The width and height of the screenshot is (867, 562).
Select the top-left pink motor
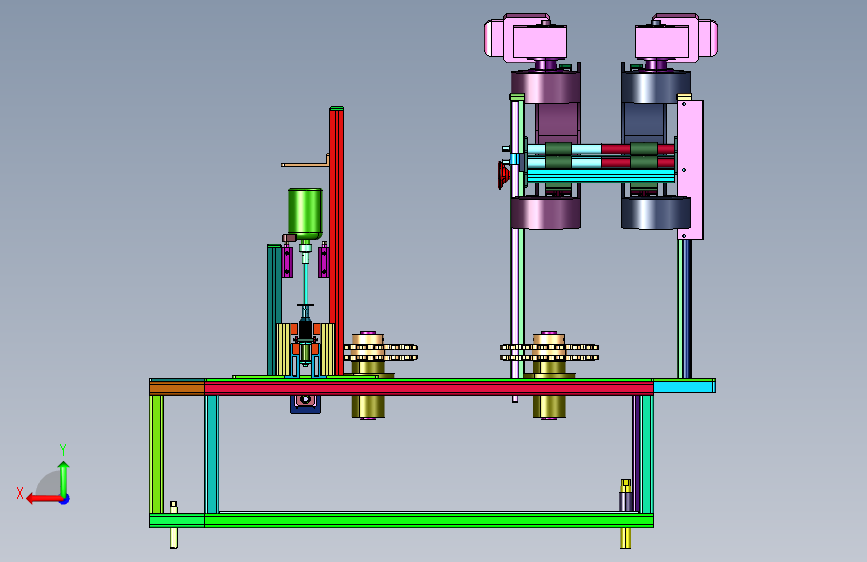526,38
